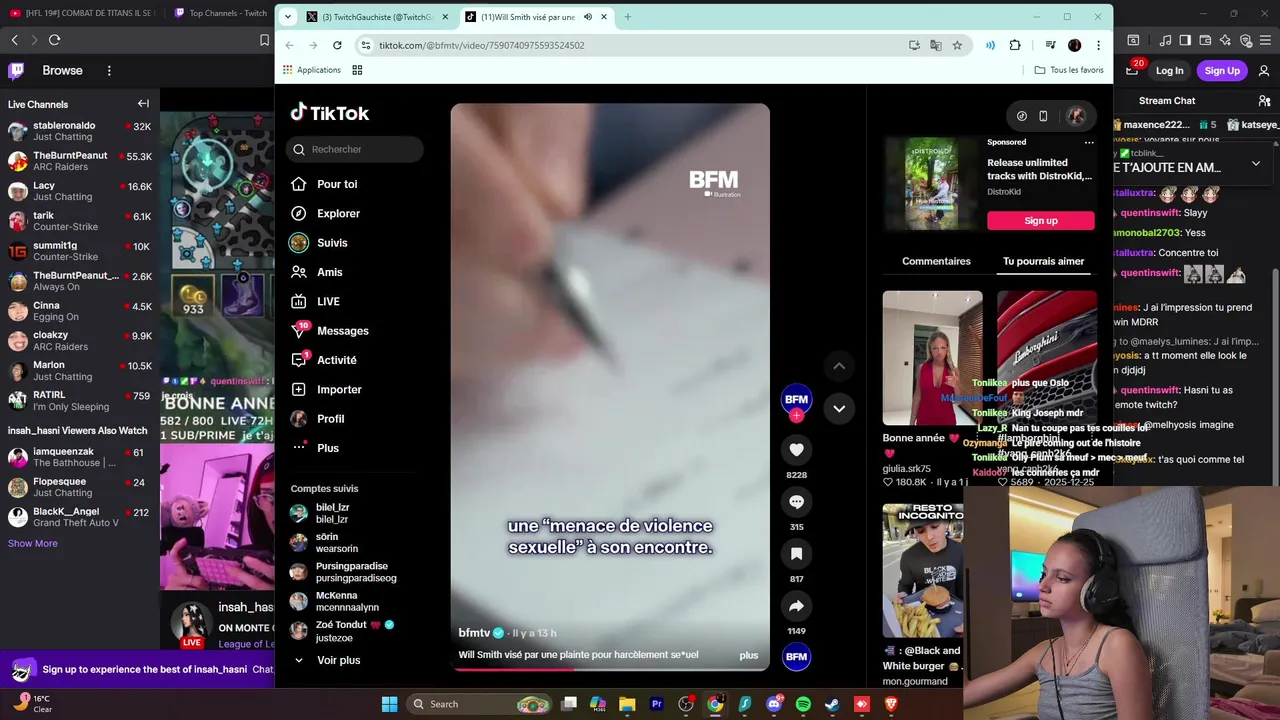Click Twitch Sign Up button
This screenshot has width=1280, height=720.
point(1222,71)
